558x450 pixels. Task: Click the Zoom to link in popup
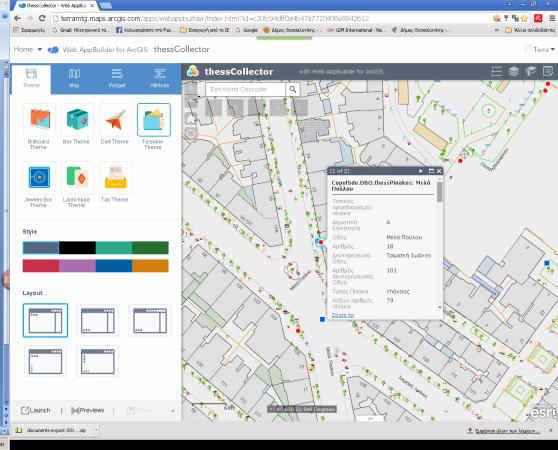coord(343,315)
